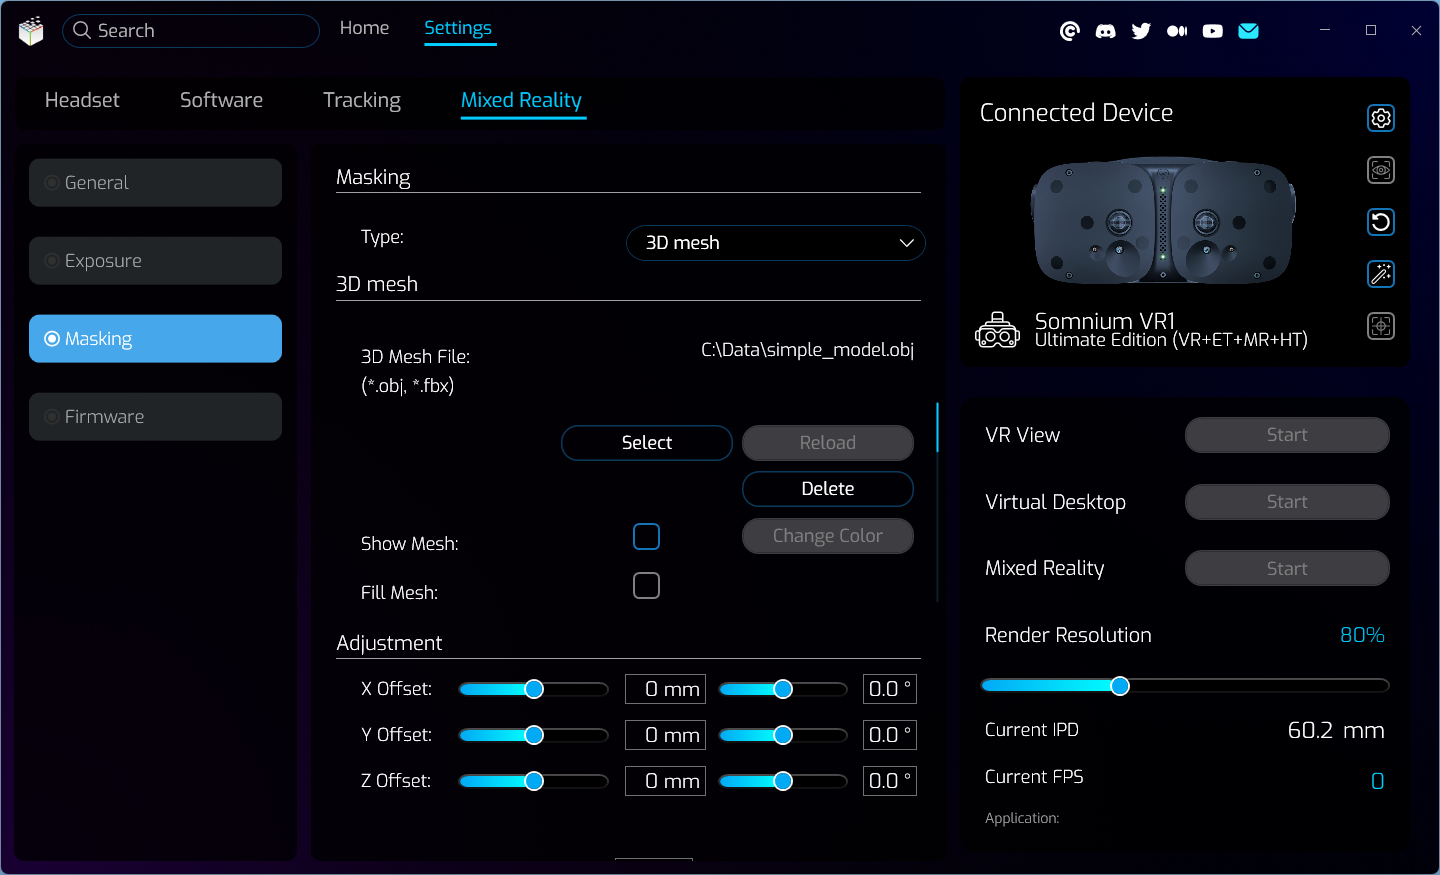Open the YouTube link icon
The height and width of the screenshot is (875, 1440).
(x=1212, y=31)
